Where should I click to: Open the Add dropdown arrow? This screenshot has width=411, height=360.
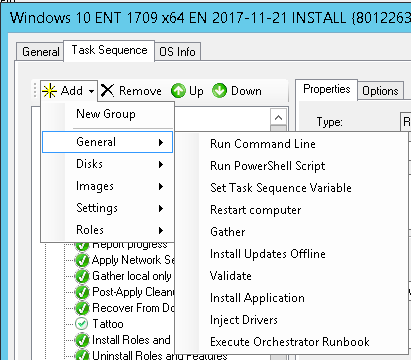tap(91, 91)
